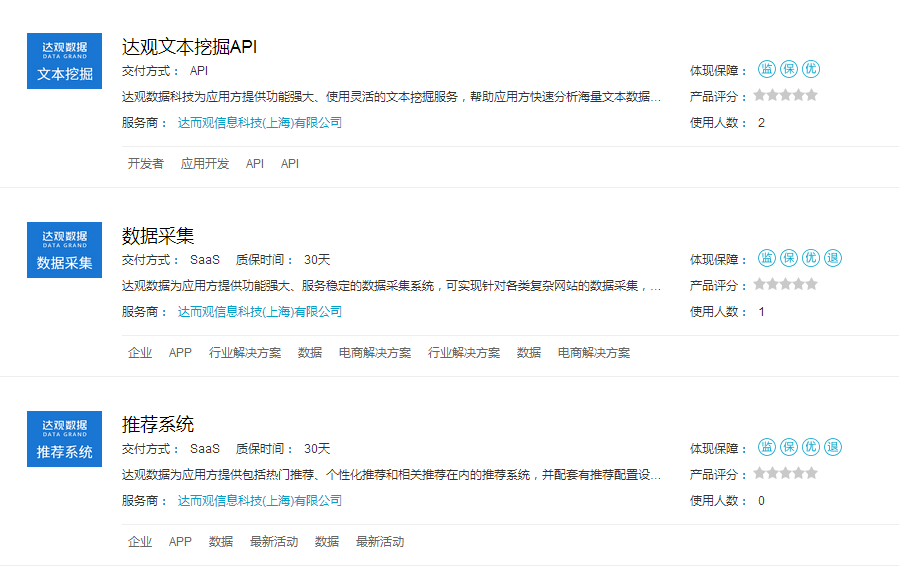The image size is (899, 567).
Task: Click the 保 badge in 推荐系统 row
Action: click(789, 447)
